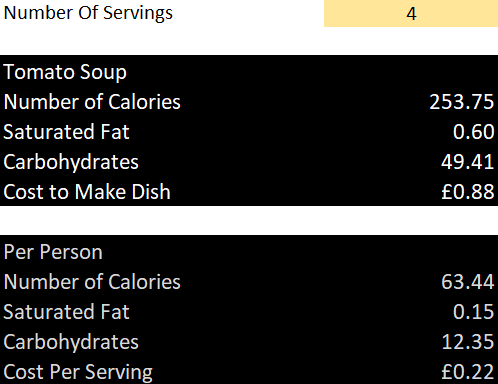Select the Tomato Soup heading cell
This screenshot has height=384, width=498.
65,72
